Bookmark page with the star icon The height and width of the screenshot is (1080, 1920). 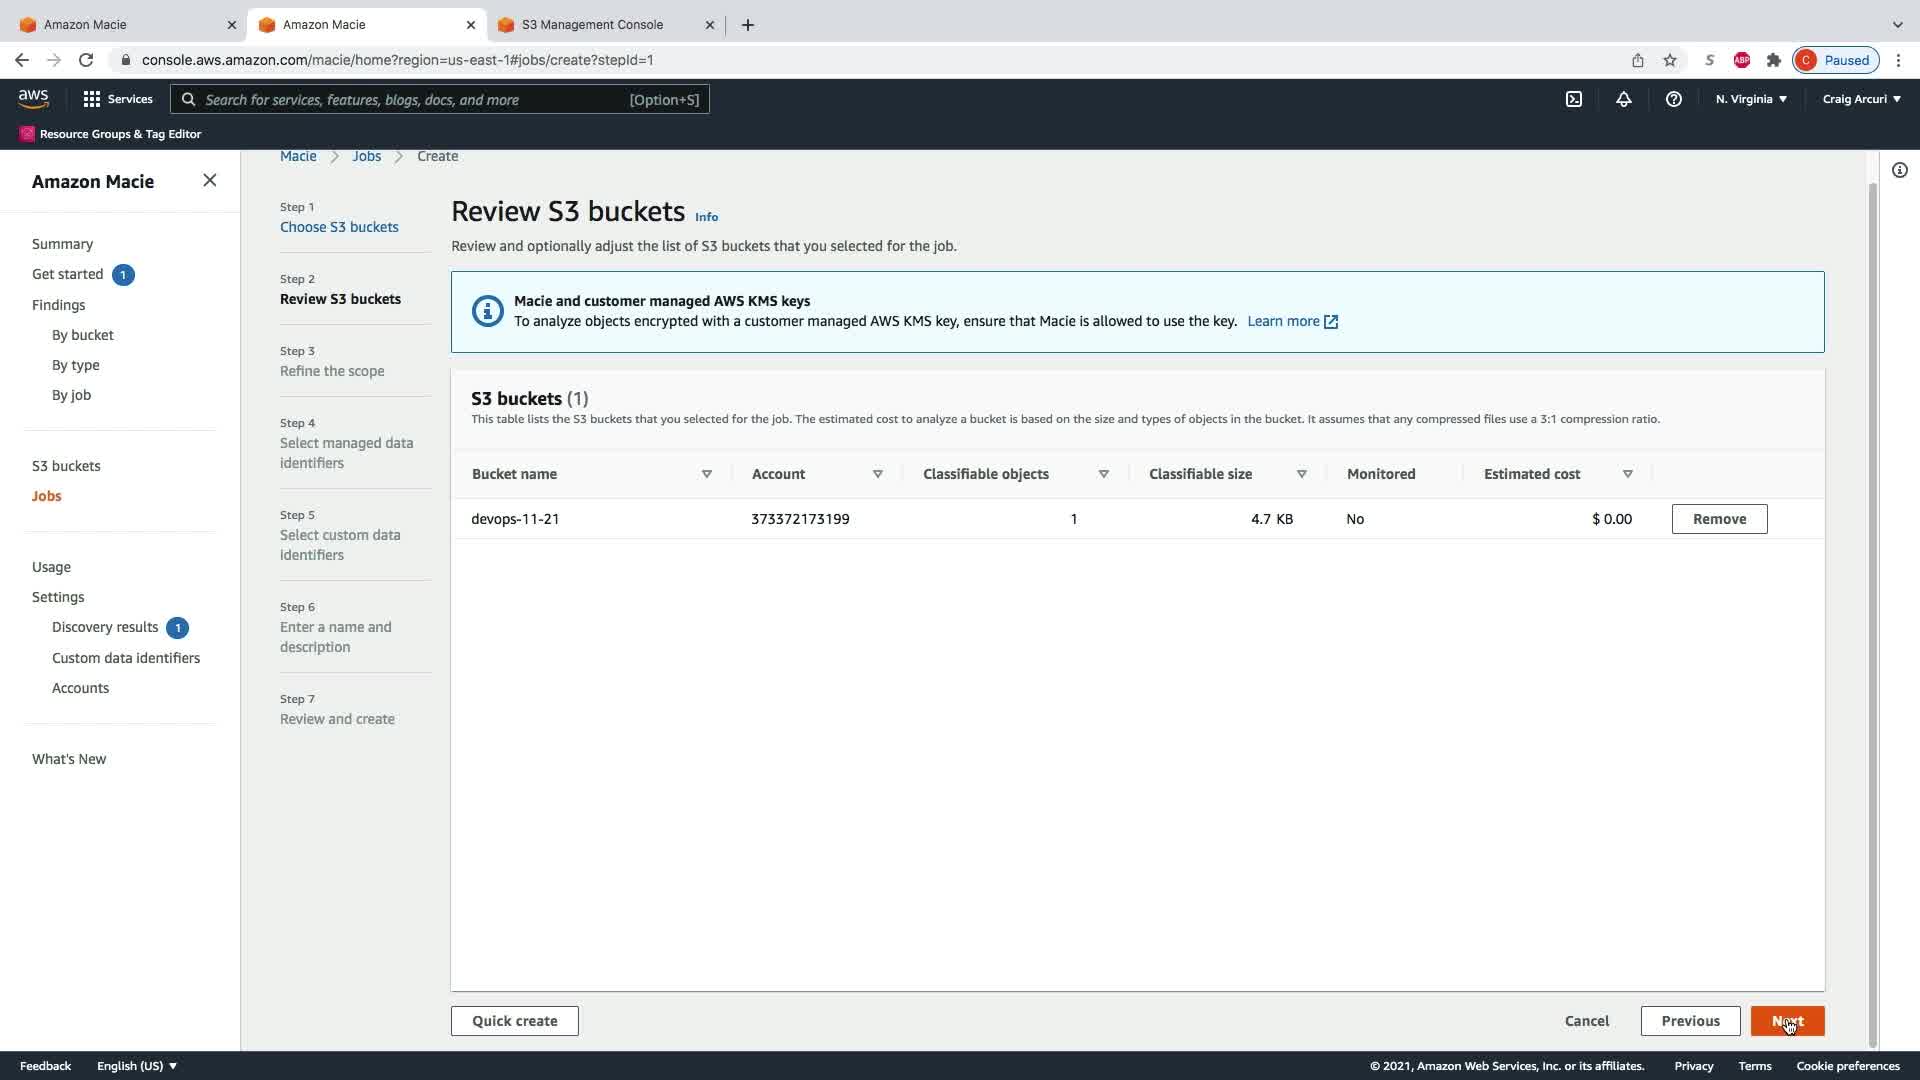(1670, 60)
